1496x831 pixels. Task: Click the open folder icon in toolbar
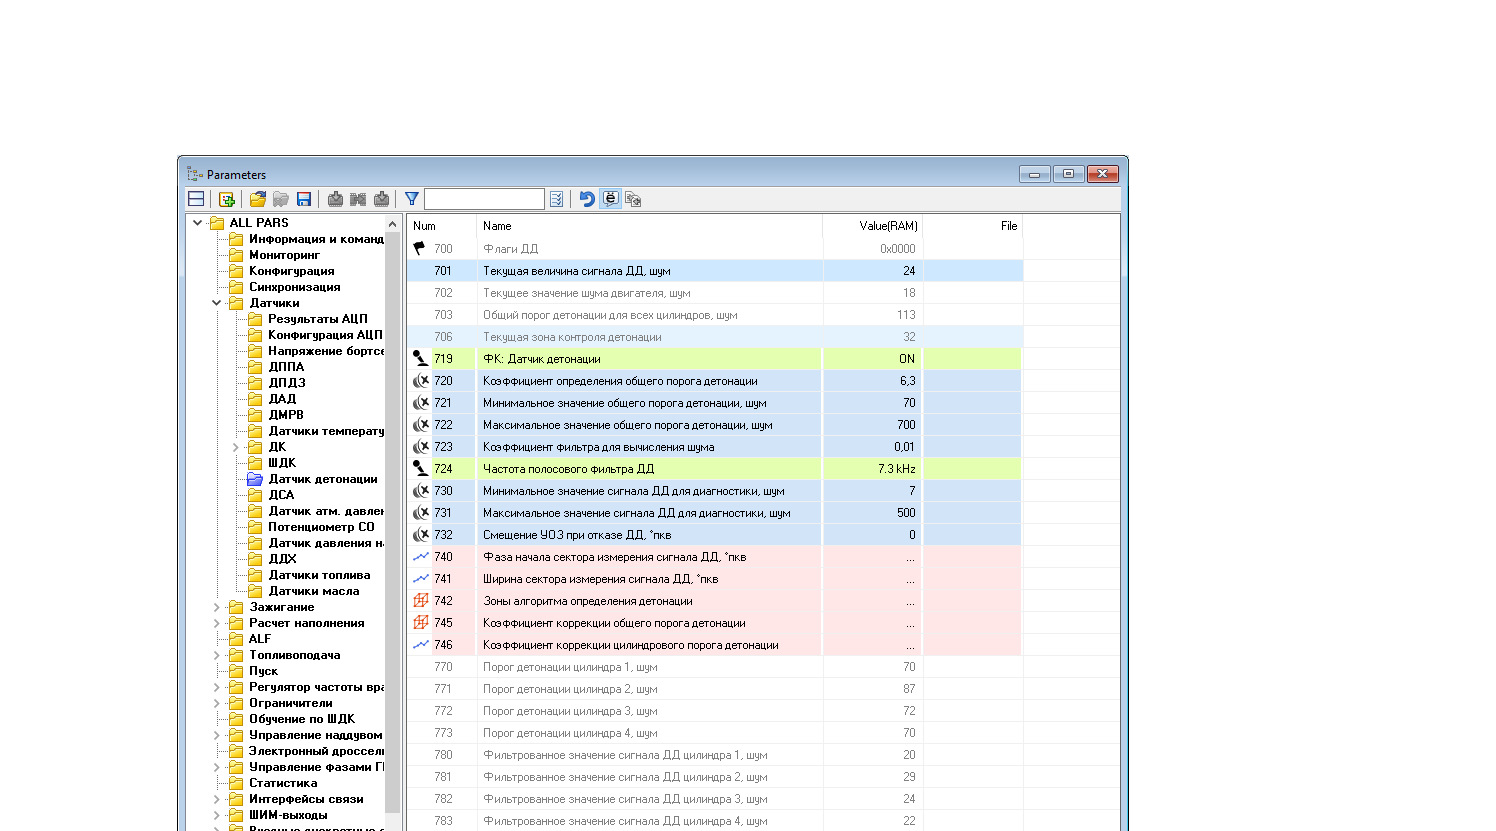pyautogui.click(x=258, y=199)
